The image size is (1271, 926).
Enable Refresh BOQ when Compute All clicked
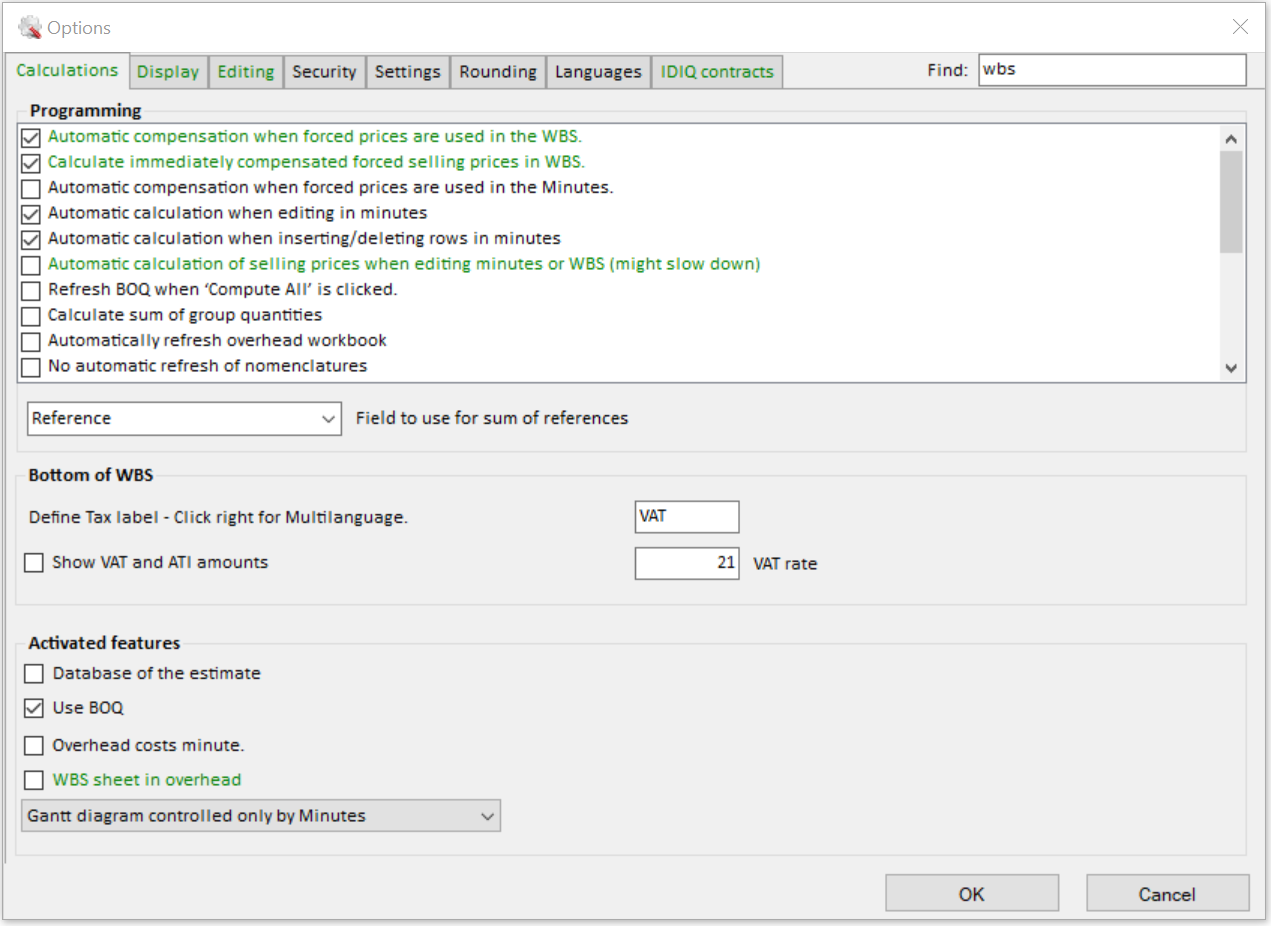point(31,290)
